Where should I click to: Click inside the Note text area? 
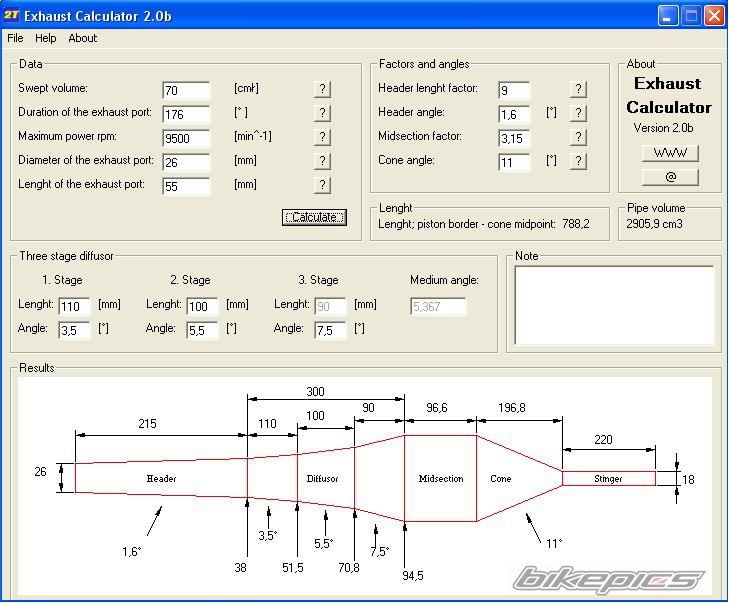pyautogui.click(x=614, y=306)
